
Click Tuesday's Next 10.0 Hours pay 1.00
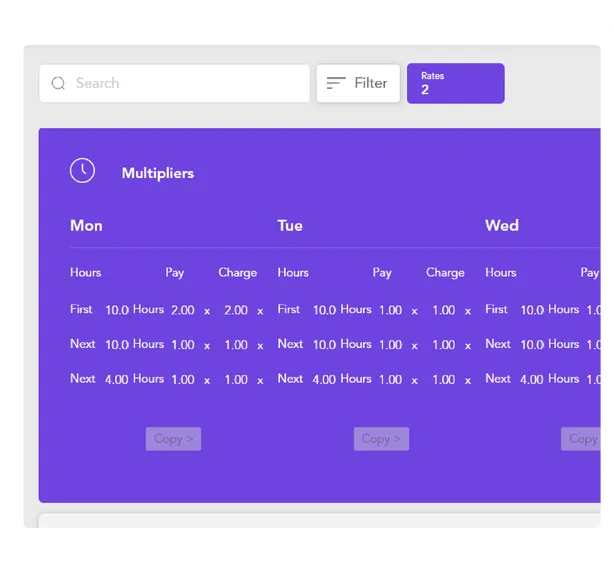(390, 345)
